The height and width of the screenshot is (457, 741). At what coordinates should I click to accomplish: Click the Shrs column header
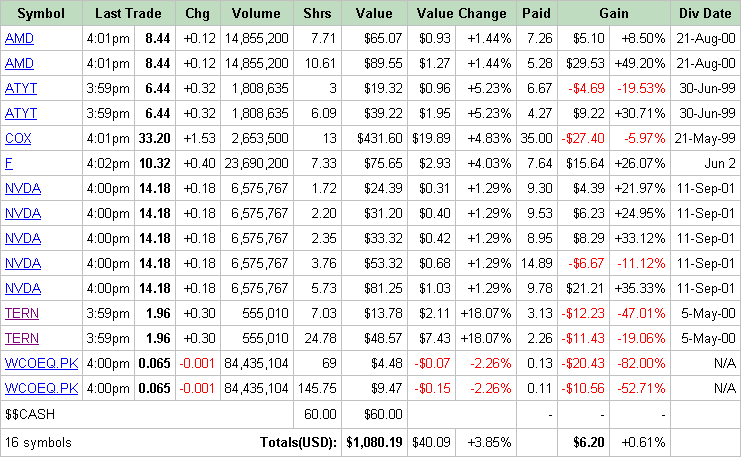coord(317,13)
